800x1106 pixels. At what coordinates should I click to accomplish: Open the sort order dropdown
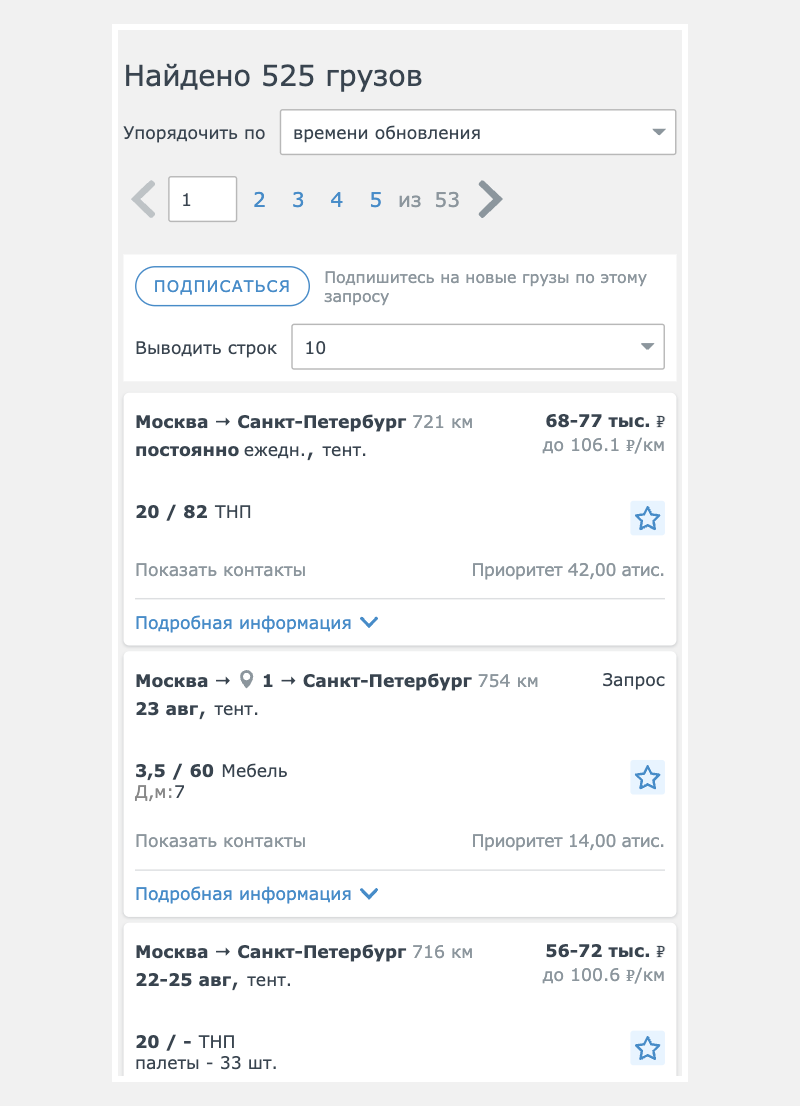(478, 133)
